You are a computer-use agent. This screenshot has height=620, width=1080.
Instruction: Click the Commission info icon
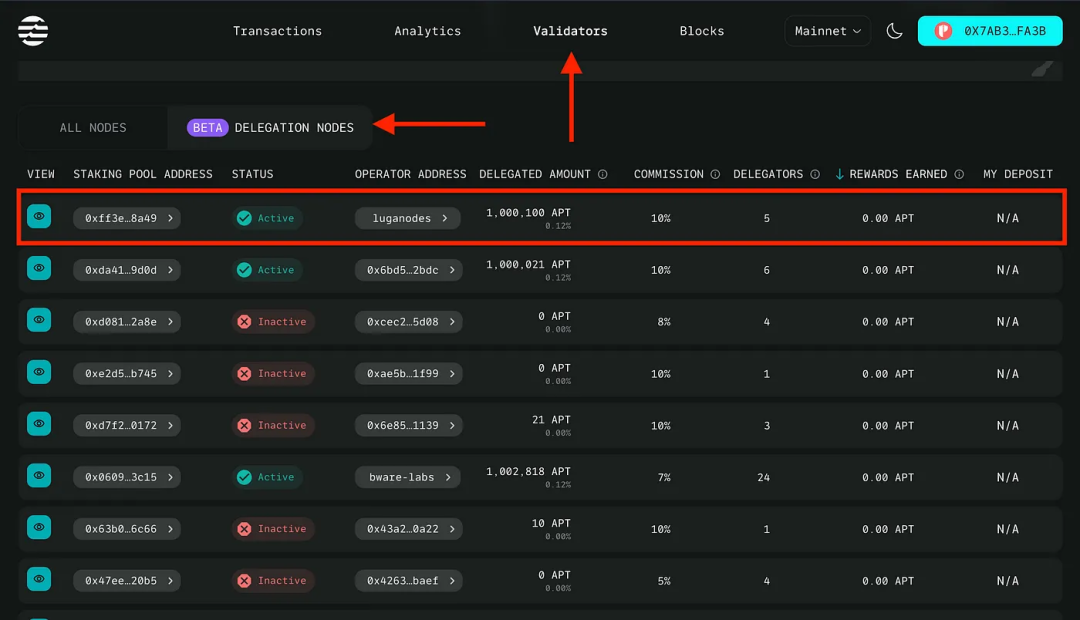tap(715, 174)
